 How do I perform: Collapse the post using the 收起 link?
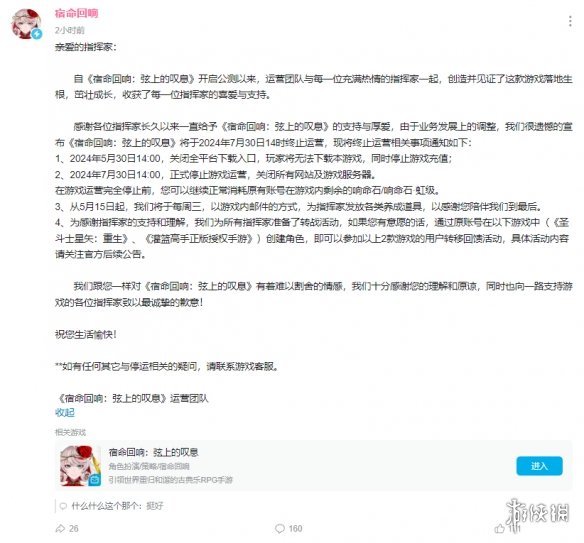click(65, 412)
